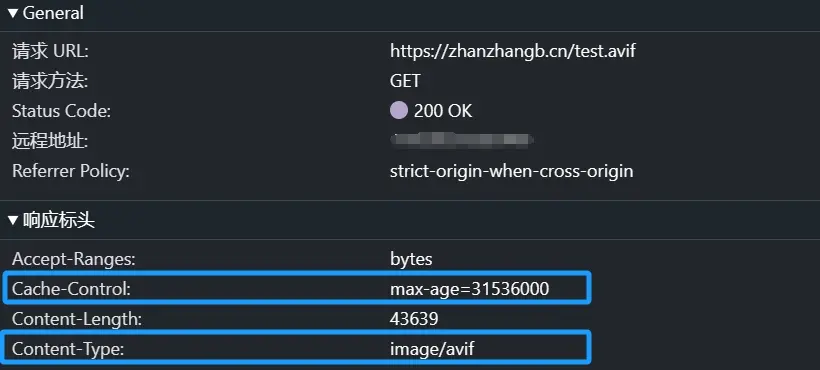Viewport: 820px width, 370px height.
Task: Click the 请求方法 label
Action: [x=50, y=81]
